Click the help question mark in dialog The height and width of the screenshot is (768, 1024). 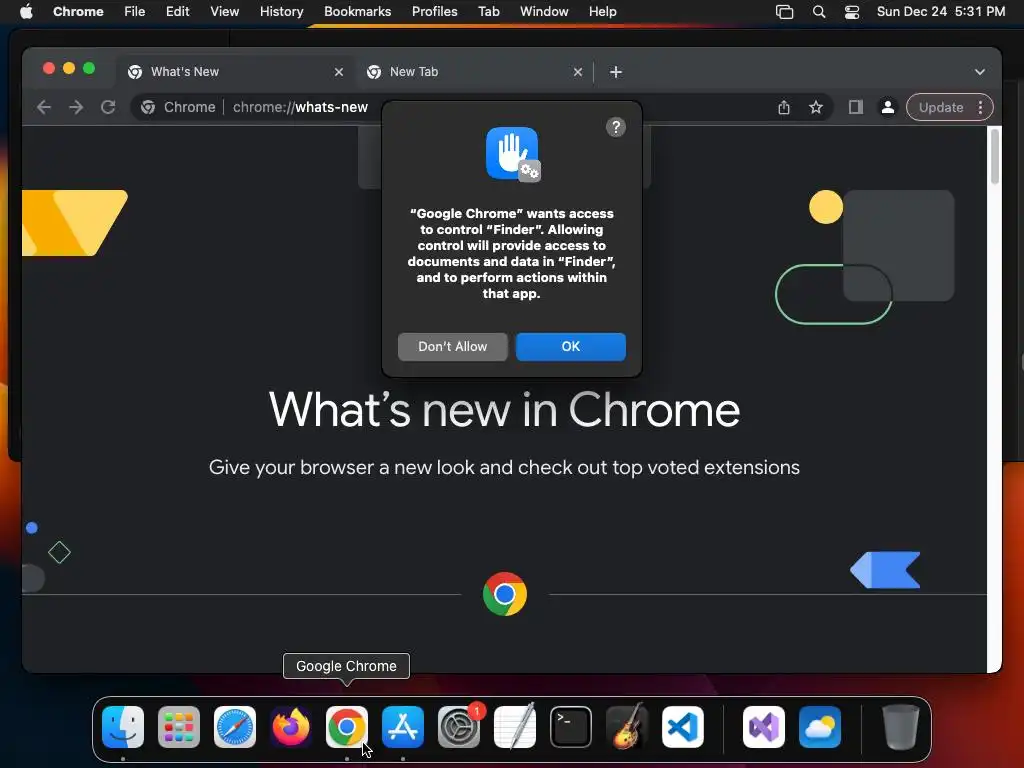click(x=616, y=127)
